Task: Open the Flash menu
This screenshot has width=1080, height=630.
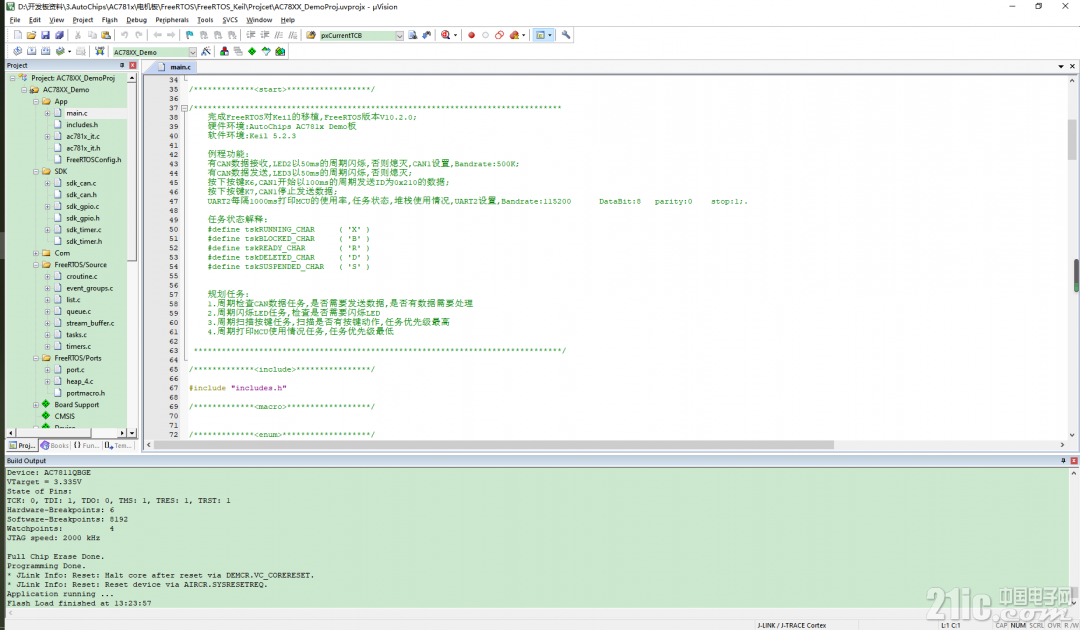Action: pos(110,20)
